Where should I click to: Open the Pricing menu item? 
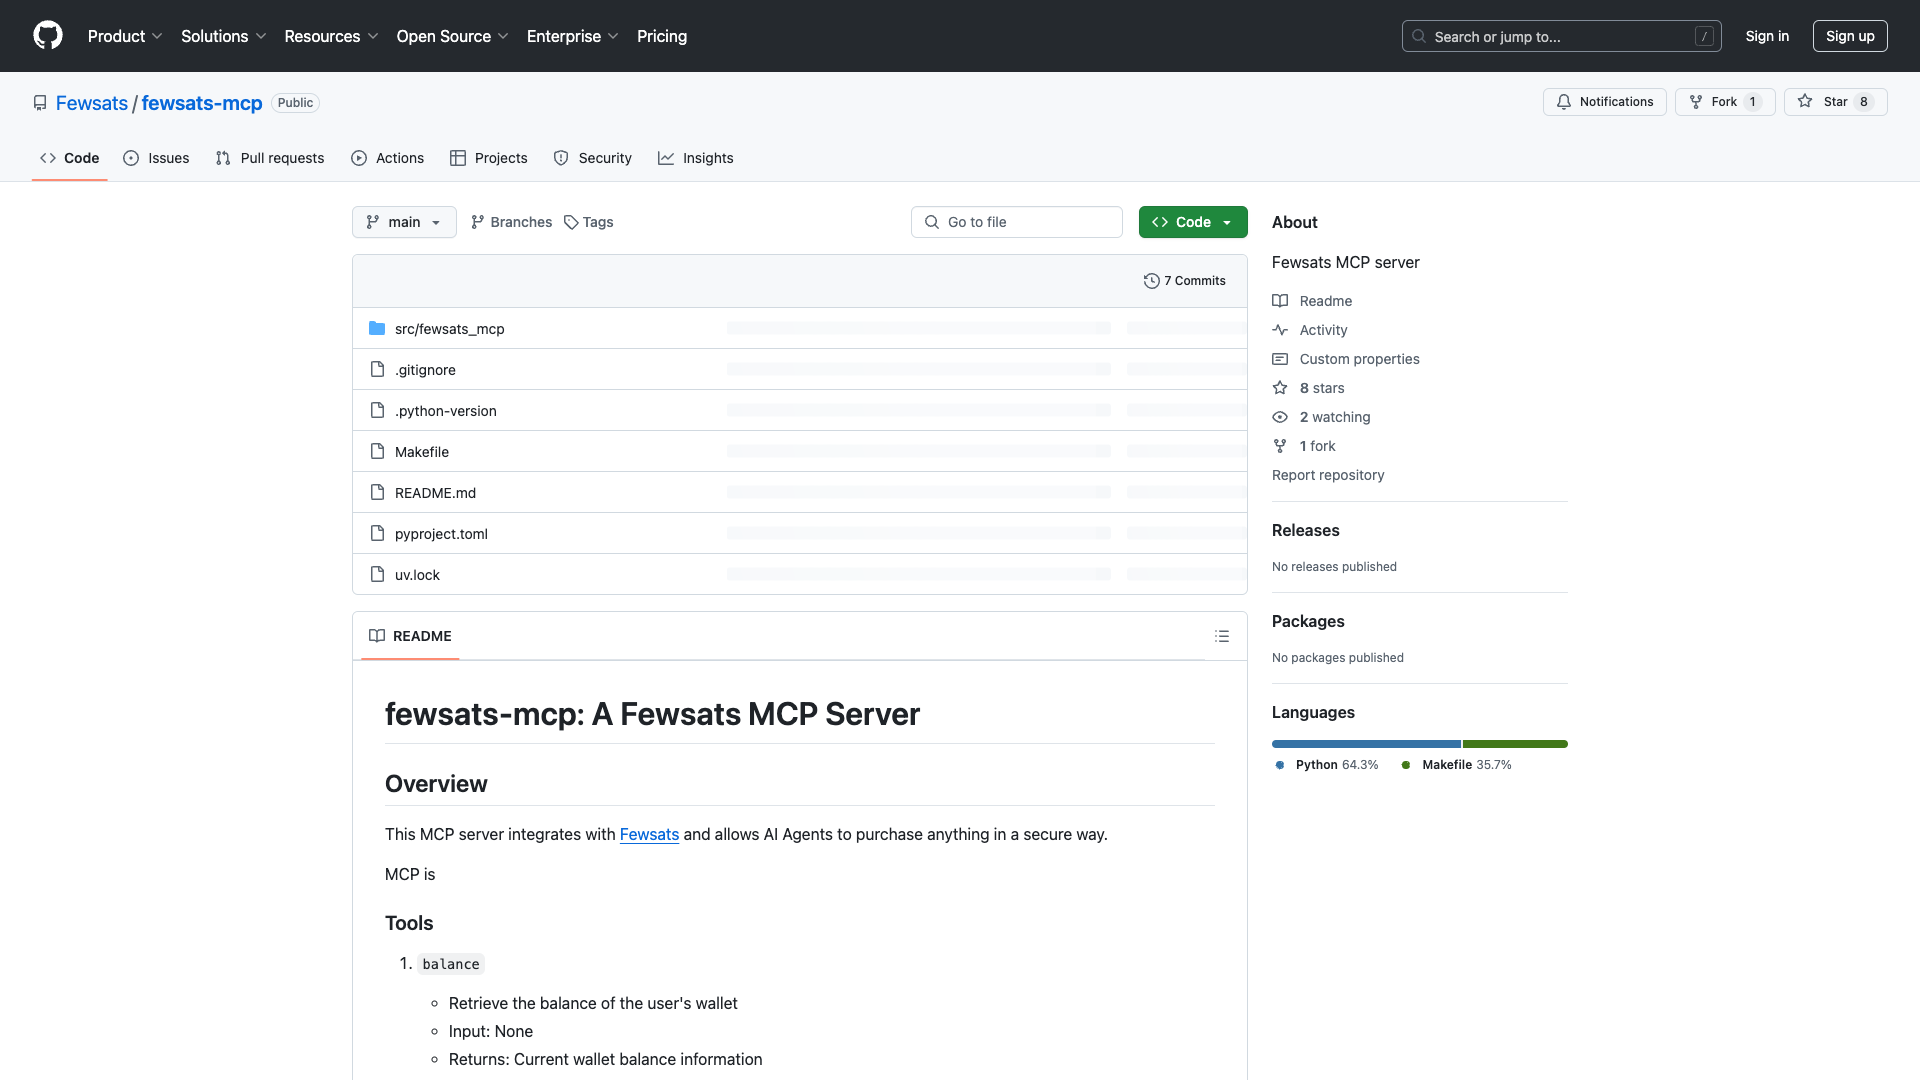coord(661,36)
